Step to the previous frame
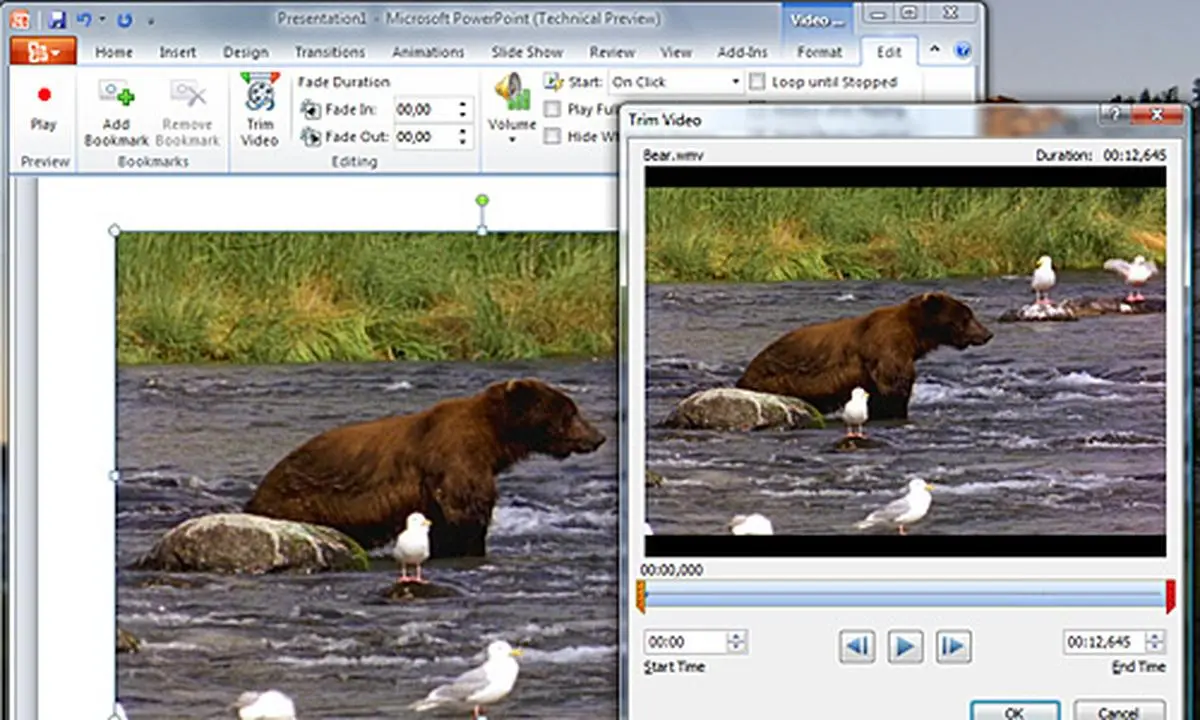The width and height of the screenshot is (1200, 720). pos(856,646)
